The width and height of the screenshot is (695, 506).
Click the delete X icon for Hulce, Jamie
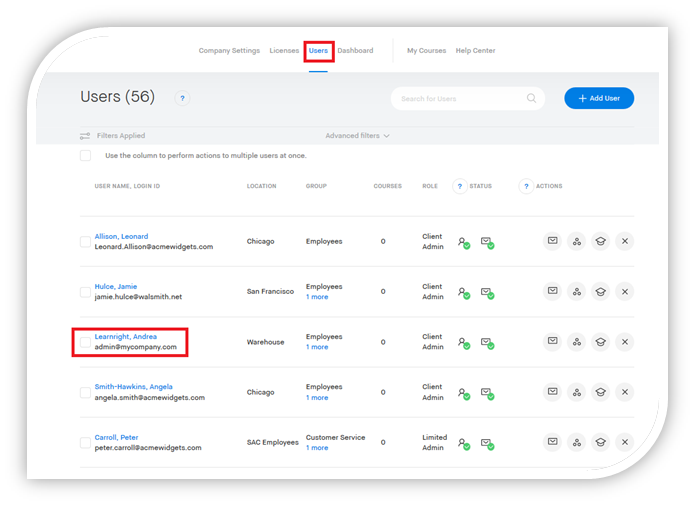click(x=625, y=291)
